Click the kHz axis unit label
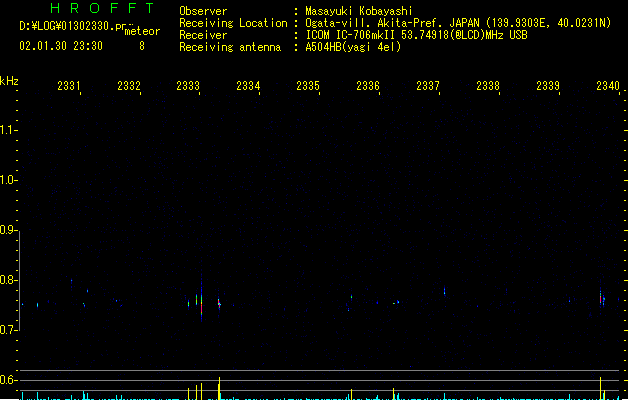Viewport: 629px width, 400px height. [x=9, y=81]
